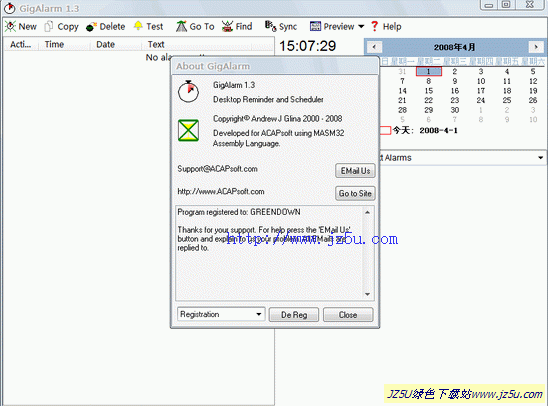This screenshot has height=406, width=548.
Task: Click the De Reg button
Action: pyautogui.click(x=294, y=315)
